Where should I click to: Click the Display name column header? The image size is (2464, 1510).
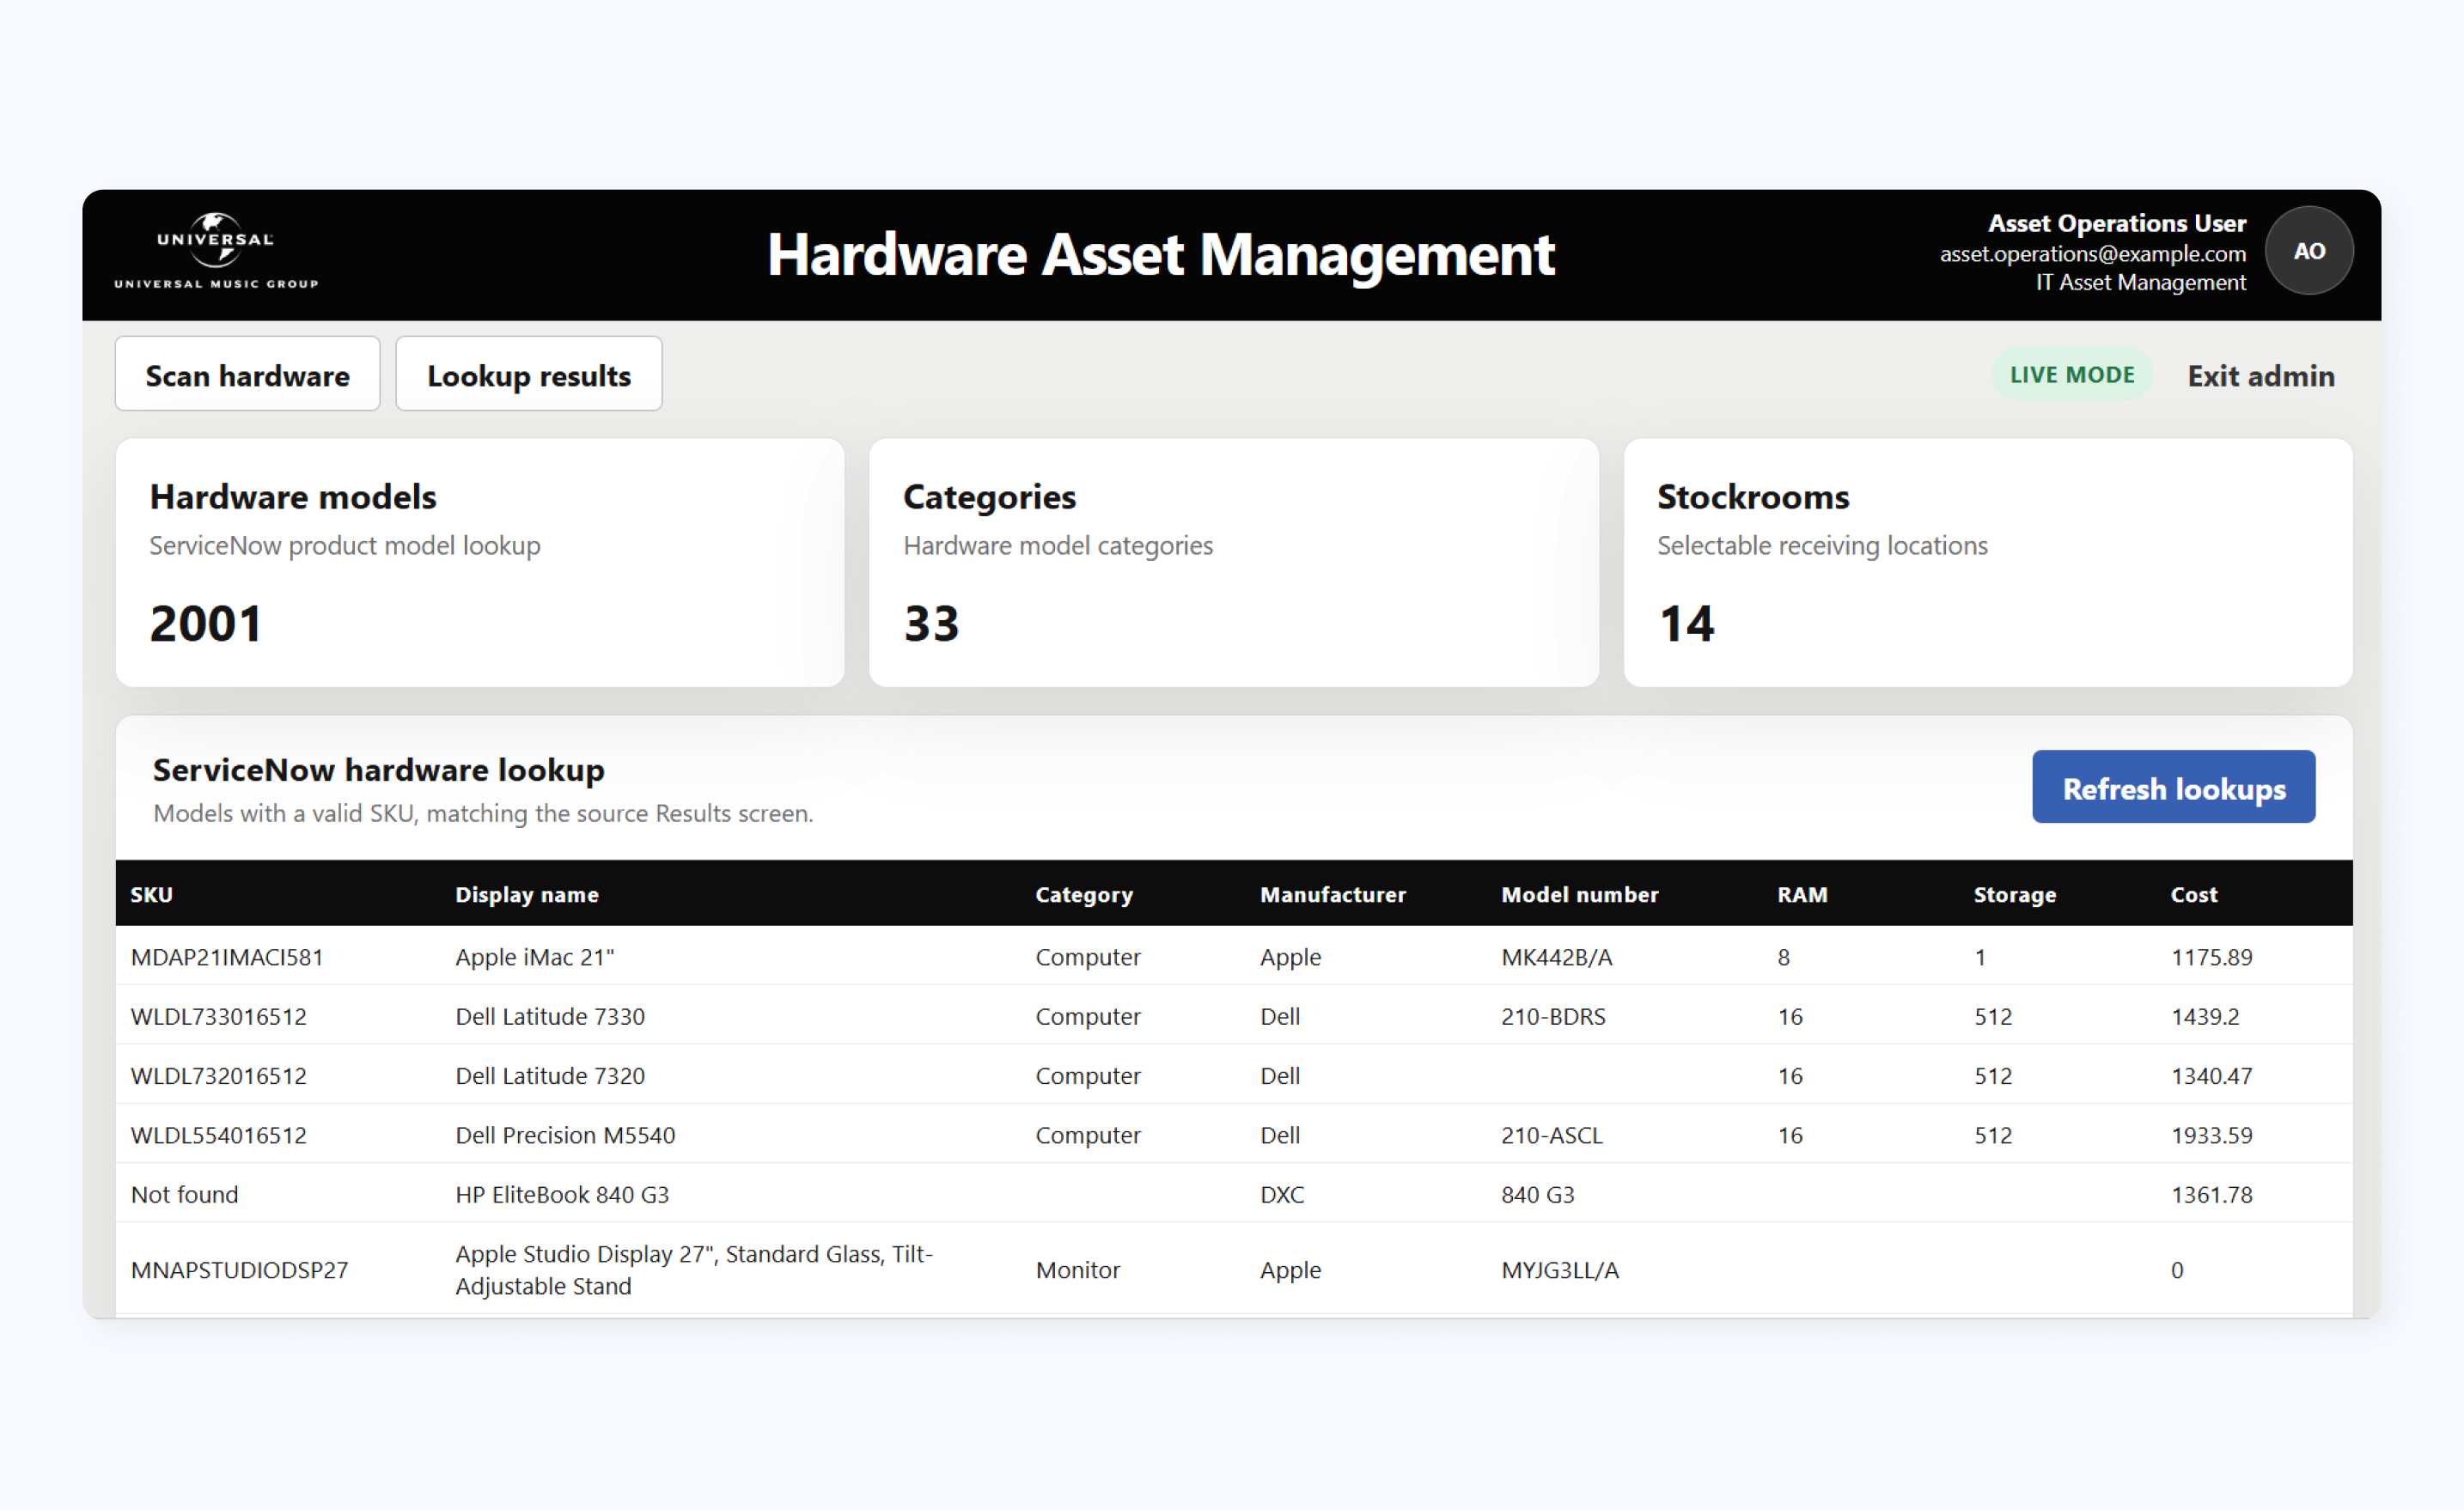[527, 894]
